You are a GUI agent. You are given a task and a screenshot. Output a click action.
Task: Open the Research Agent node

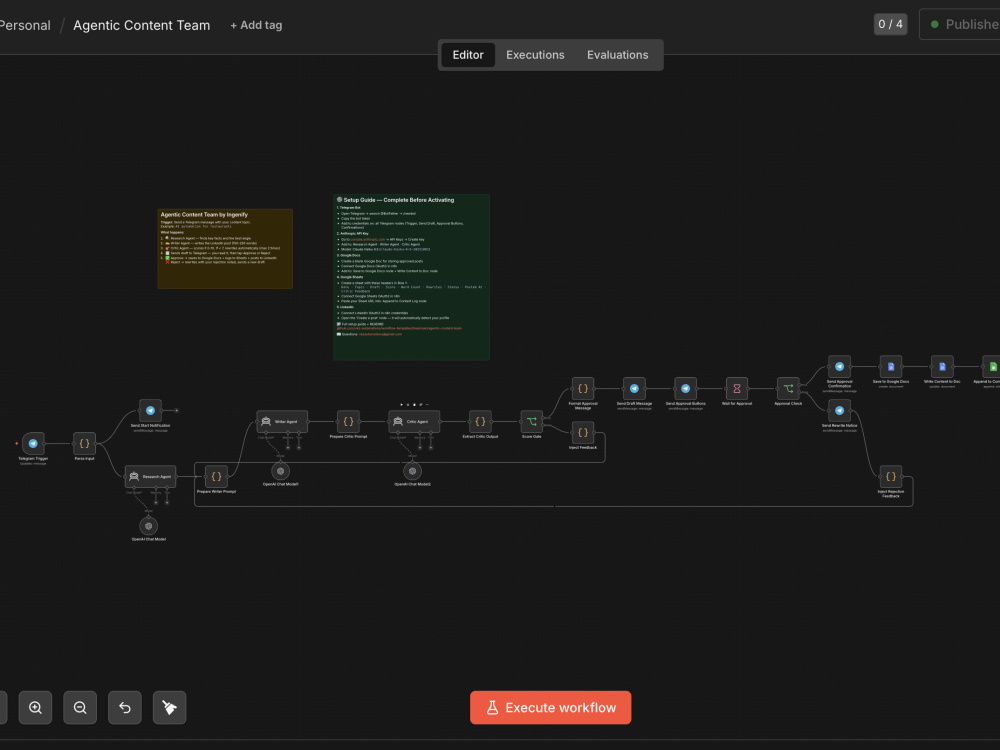click(x=151, y=476)
